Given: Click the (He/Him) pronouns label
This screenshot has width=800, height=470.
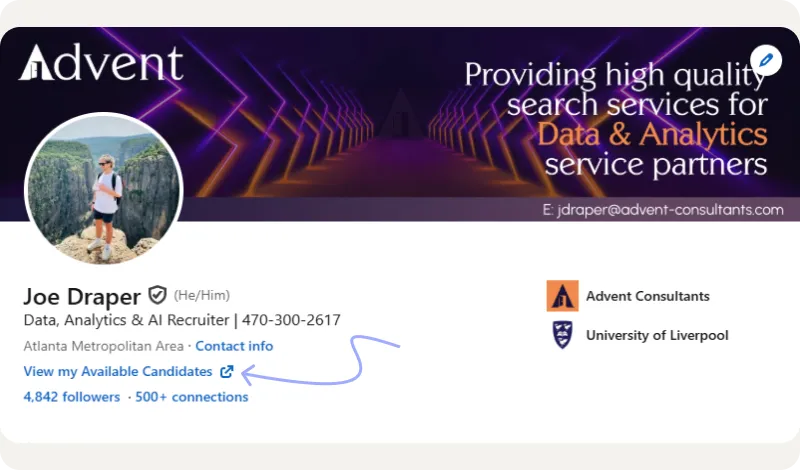Looking at the screenshot, I should (202, 295).
